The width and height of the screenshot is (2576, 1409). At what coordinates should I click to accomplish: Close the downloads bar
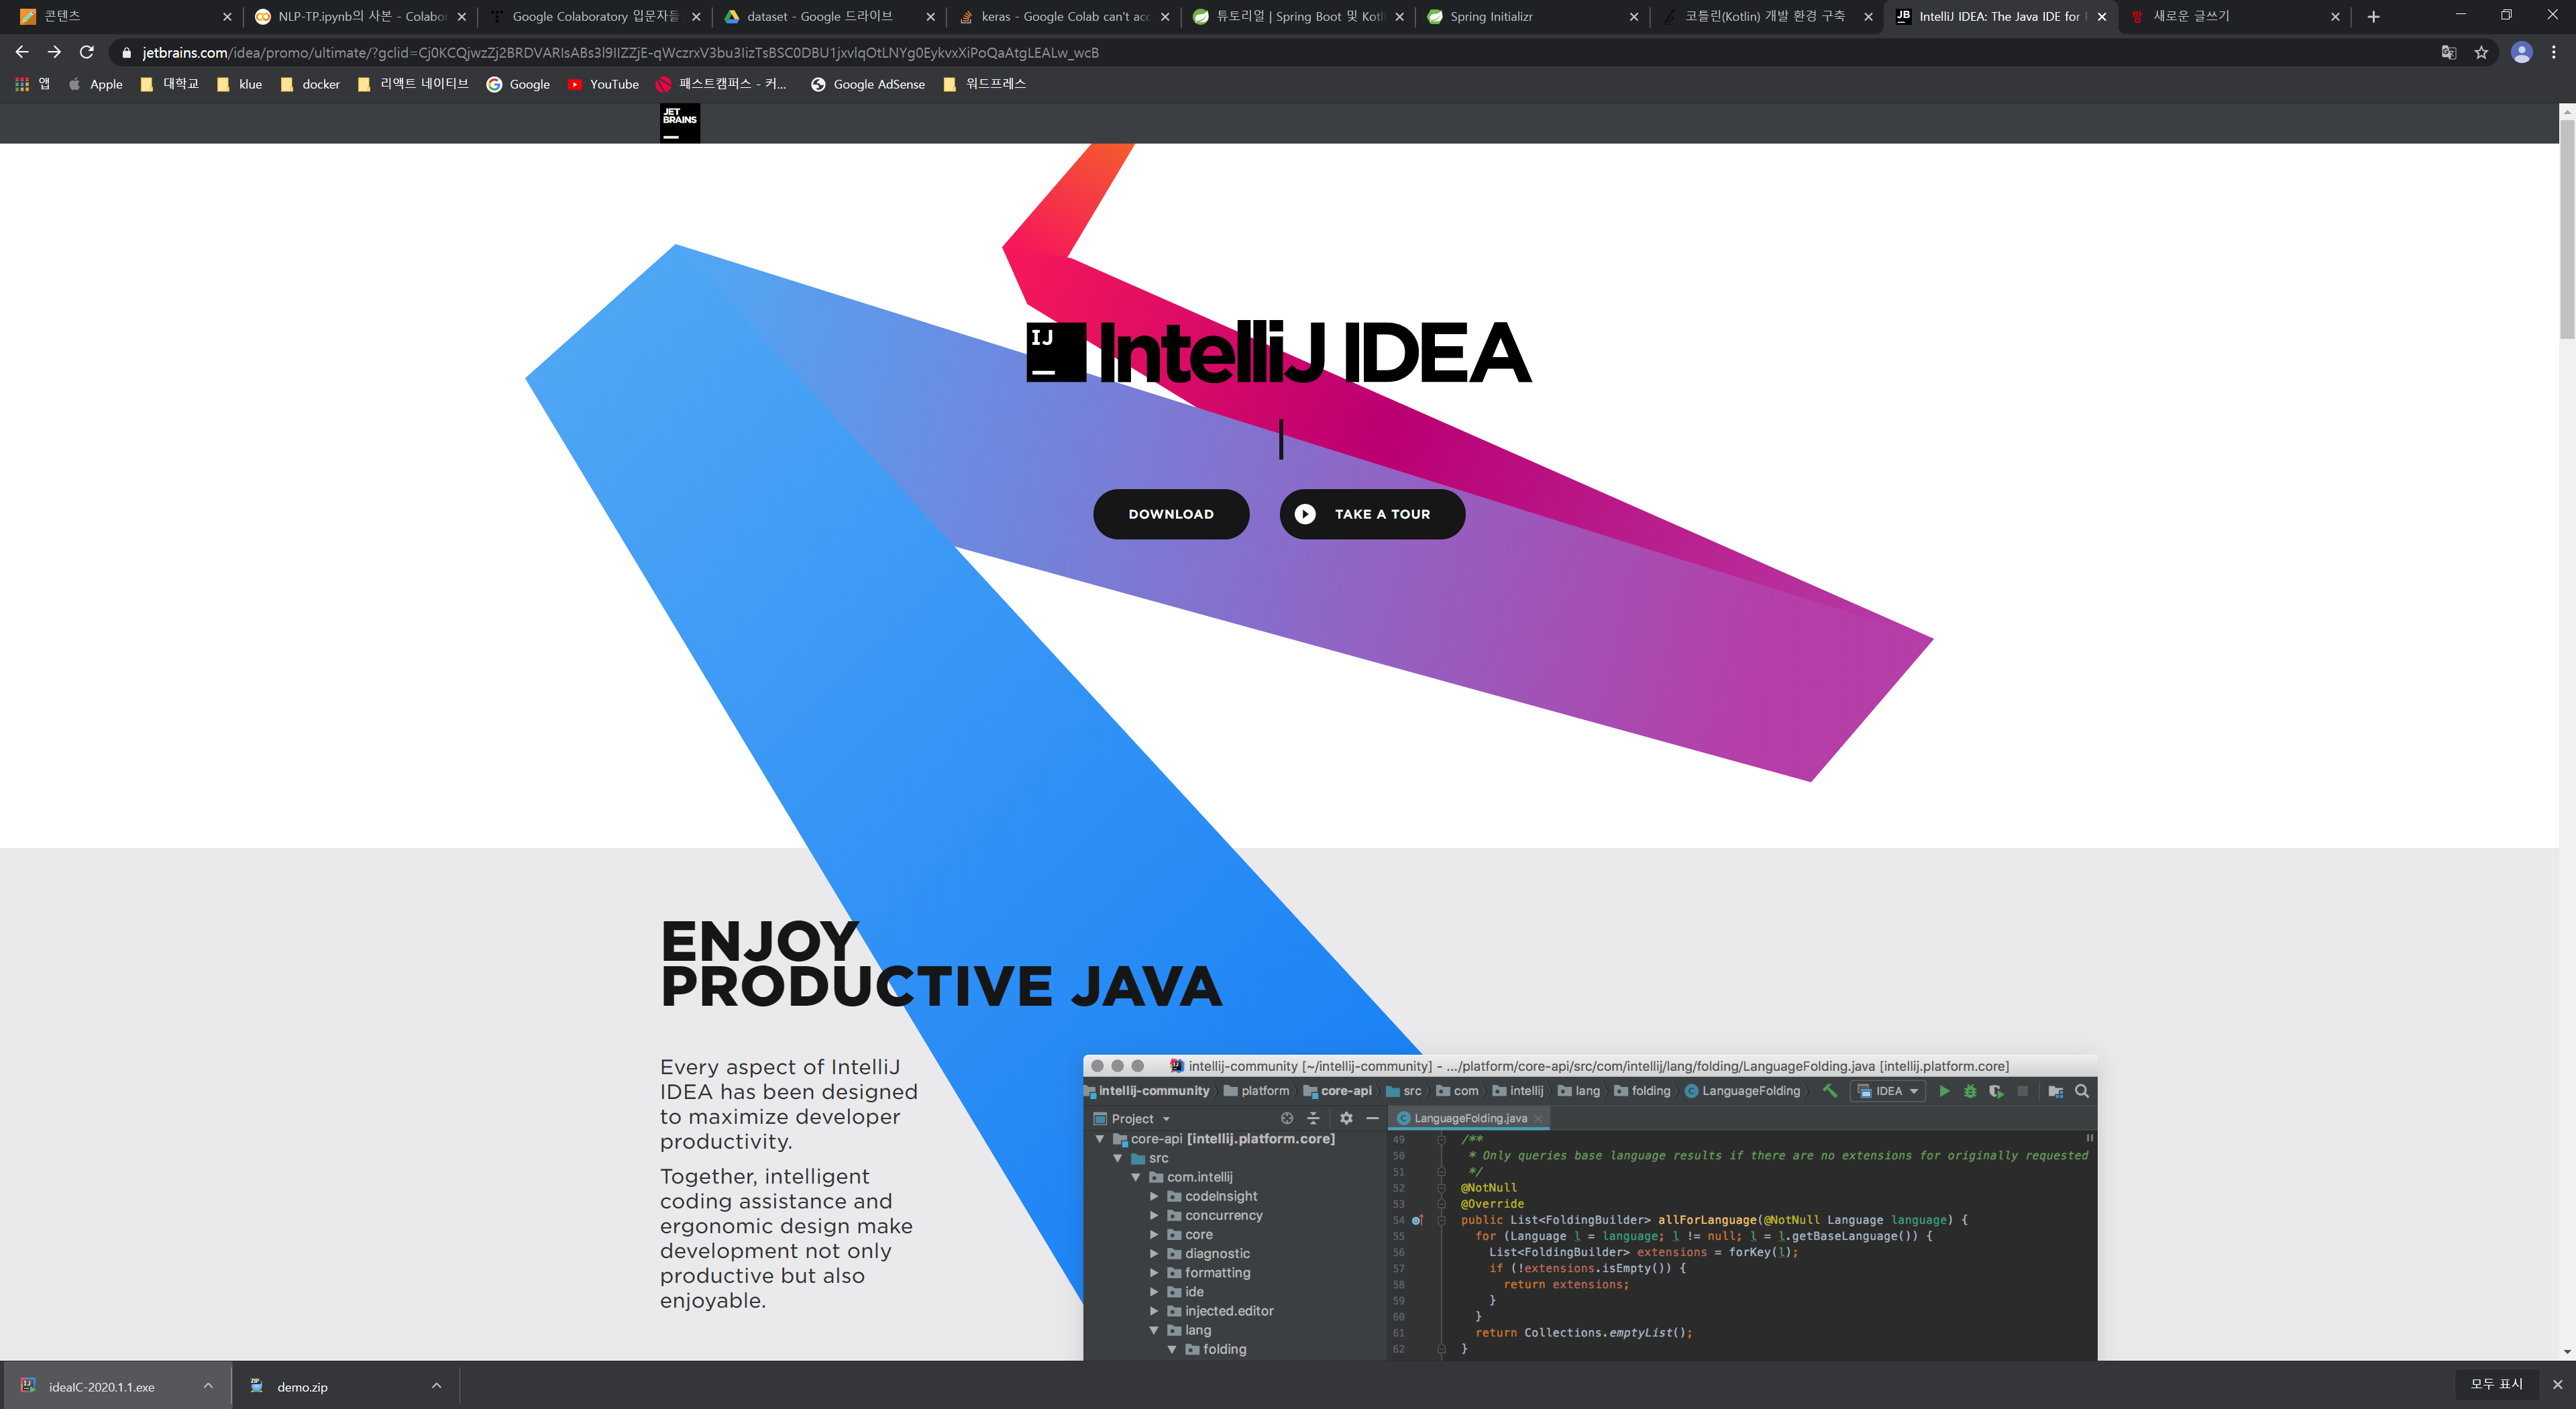pos(2557,1384)
